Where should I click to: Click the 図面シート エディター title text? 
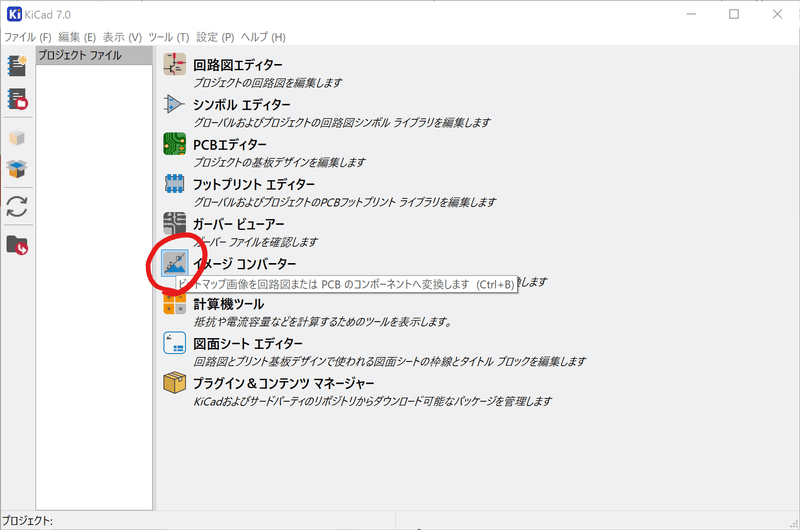click(248, 344)
